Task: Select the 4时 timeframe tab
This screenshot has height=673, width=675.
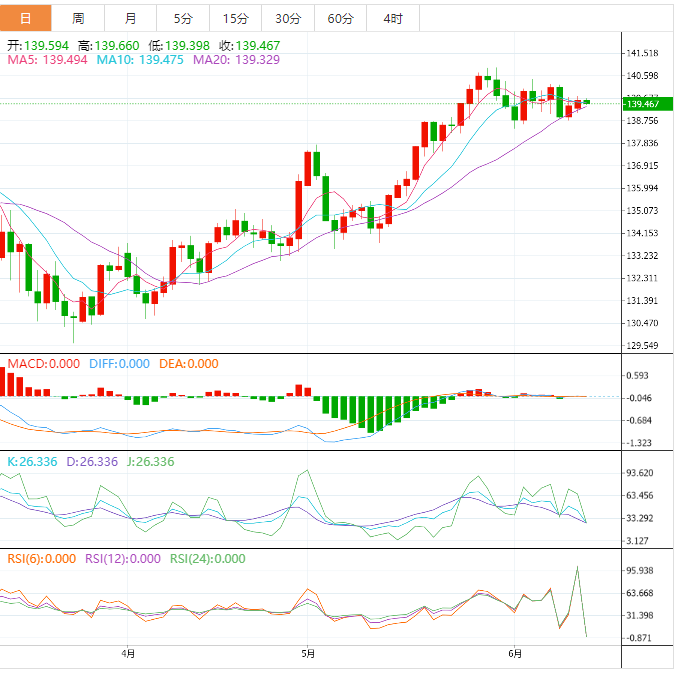Action: (x=393, y=18)
